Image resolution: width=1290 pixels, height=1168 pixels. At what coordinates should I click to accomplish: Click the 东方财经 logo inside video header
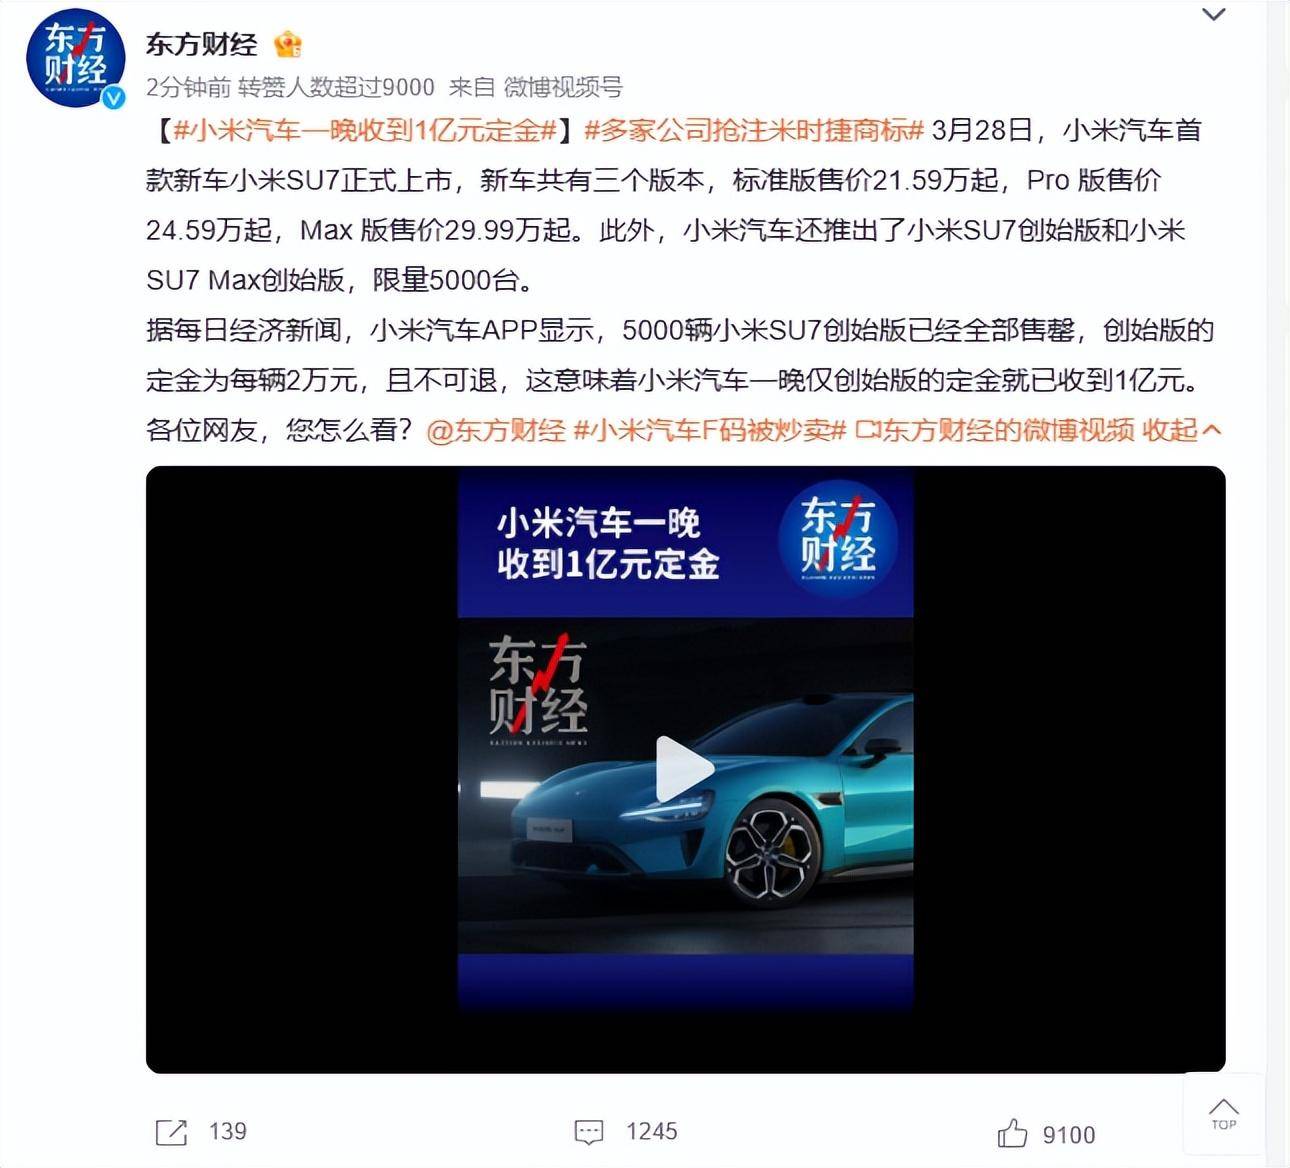[838, 539]
